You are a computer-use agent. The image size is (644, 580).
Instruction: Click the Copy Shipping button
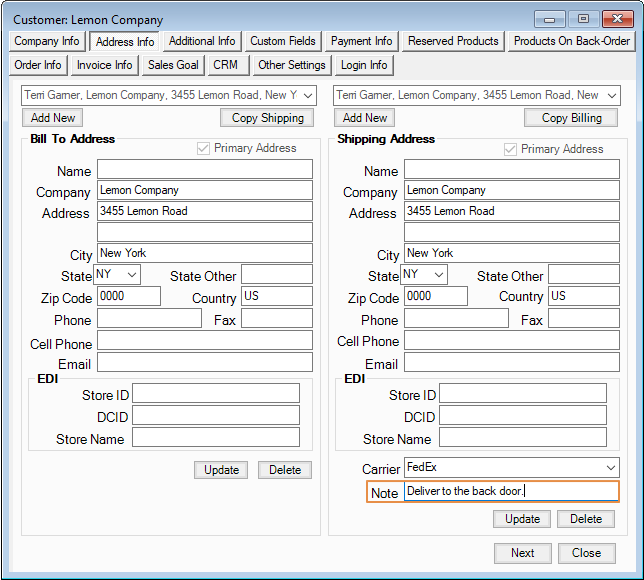(x=267, y=118)
